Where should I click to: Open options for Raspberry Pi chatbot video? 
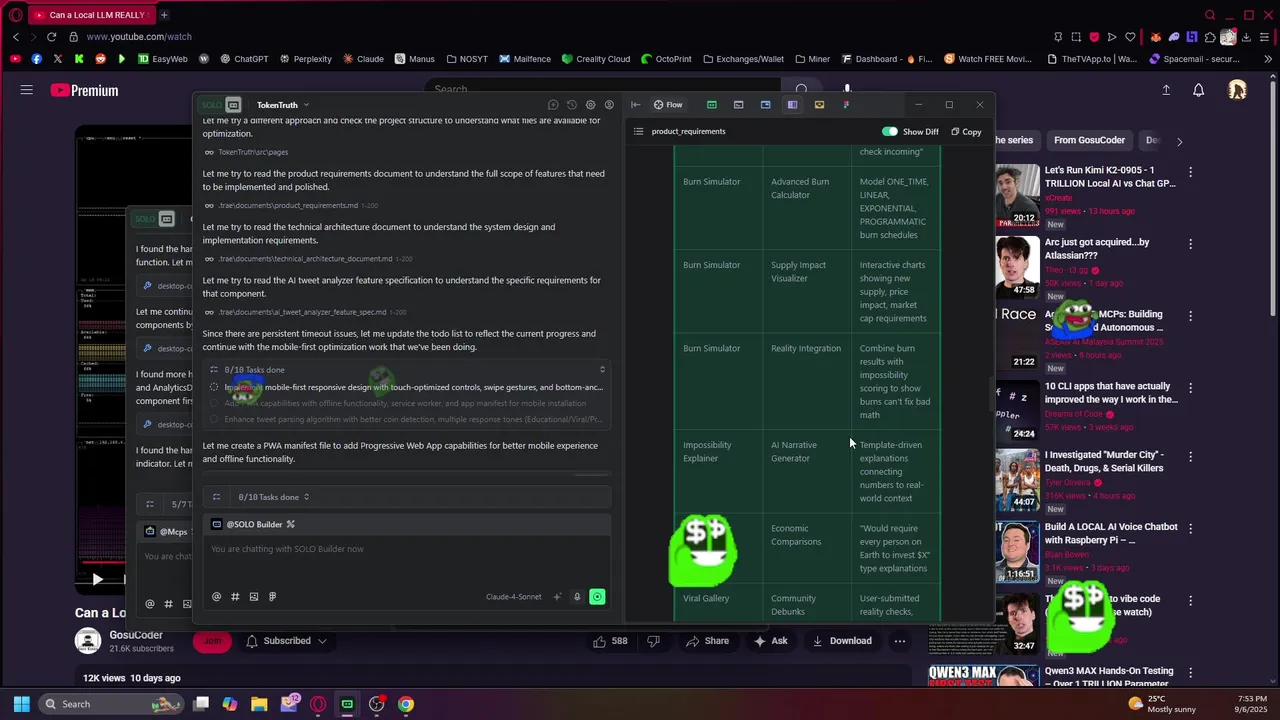click(x=1190, y=529)
